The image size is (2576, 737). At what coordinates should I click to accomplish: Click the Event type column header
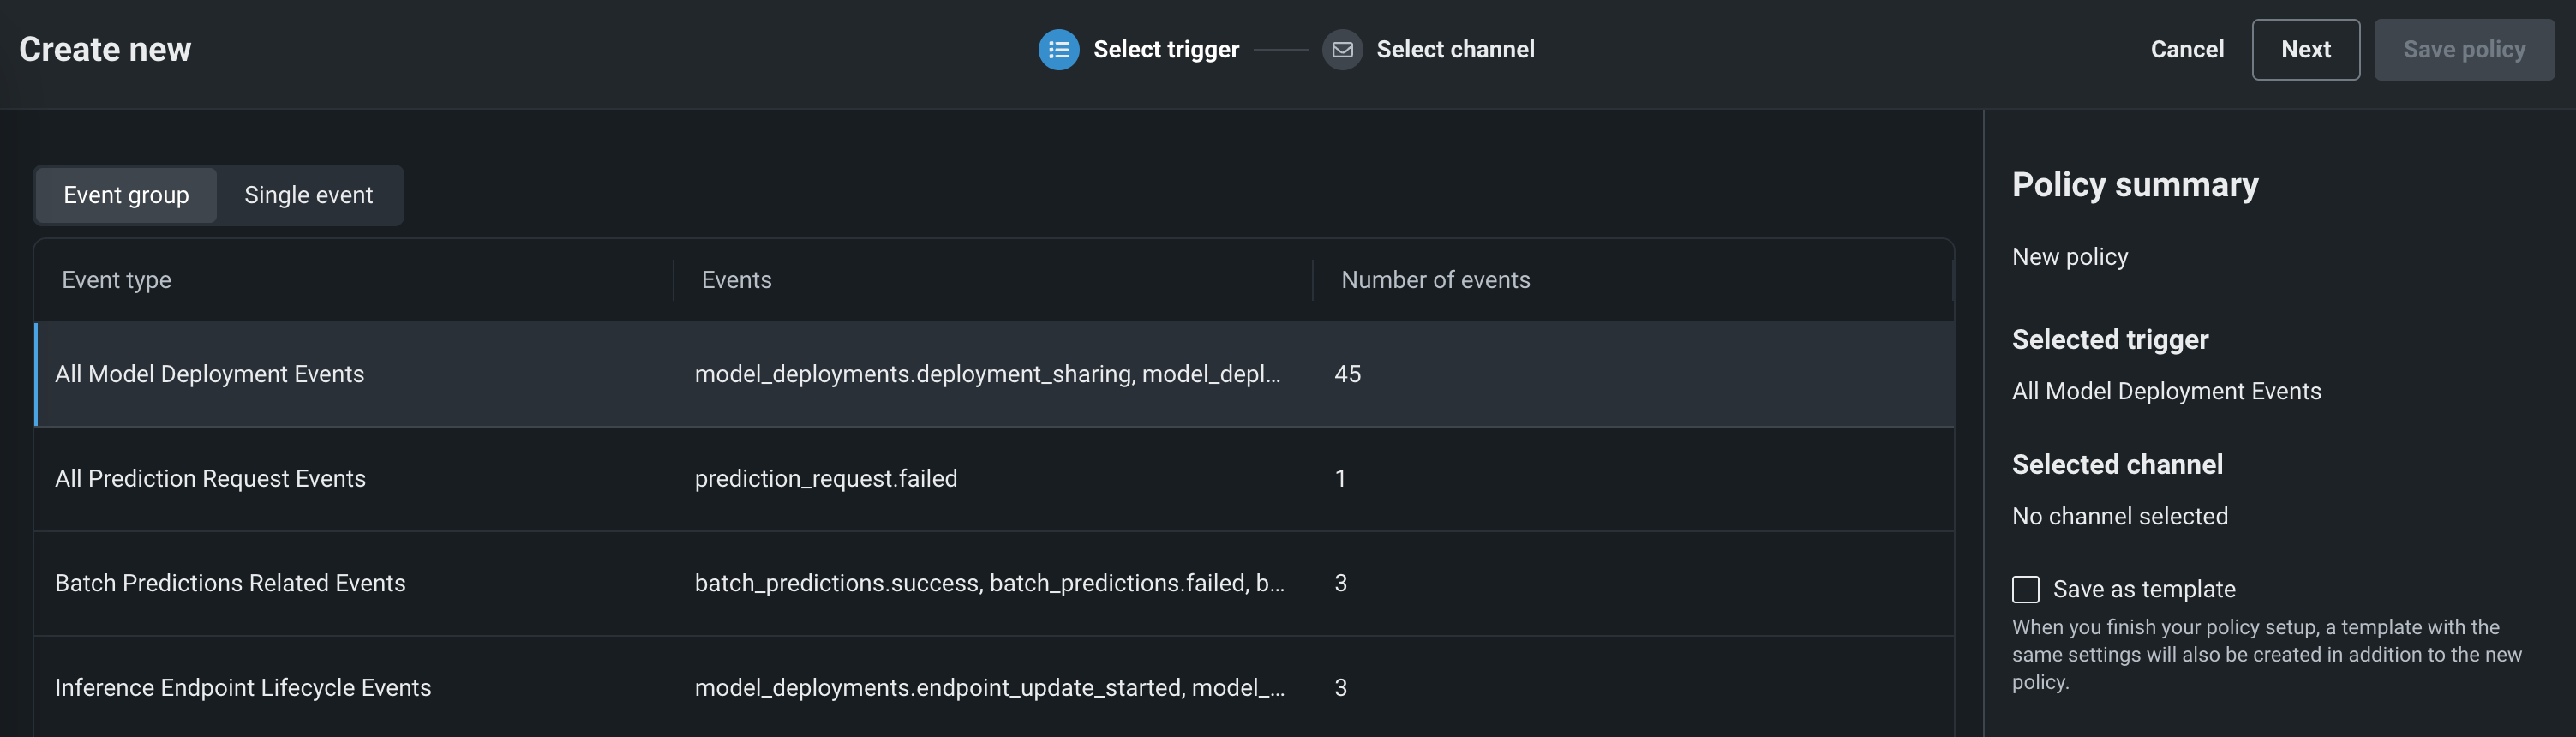[116, 280]
